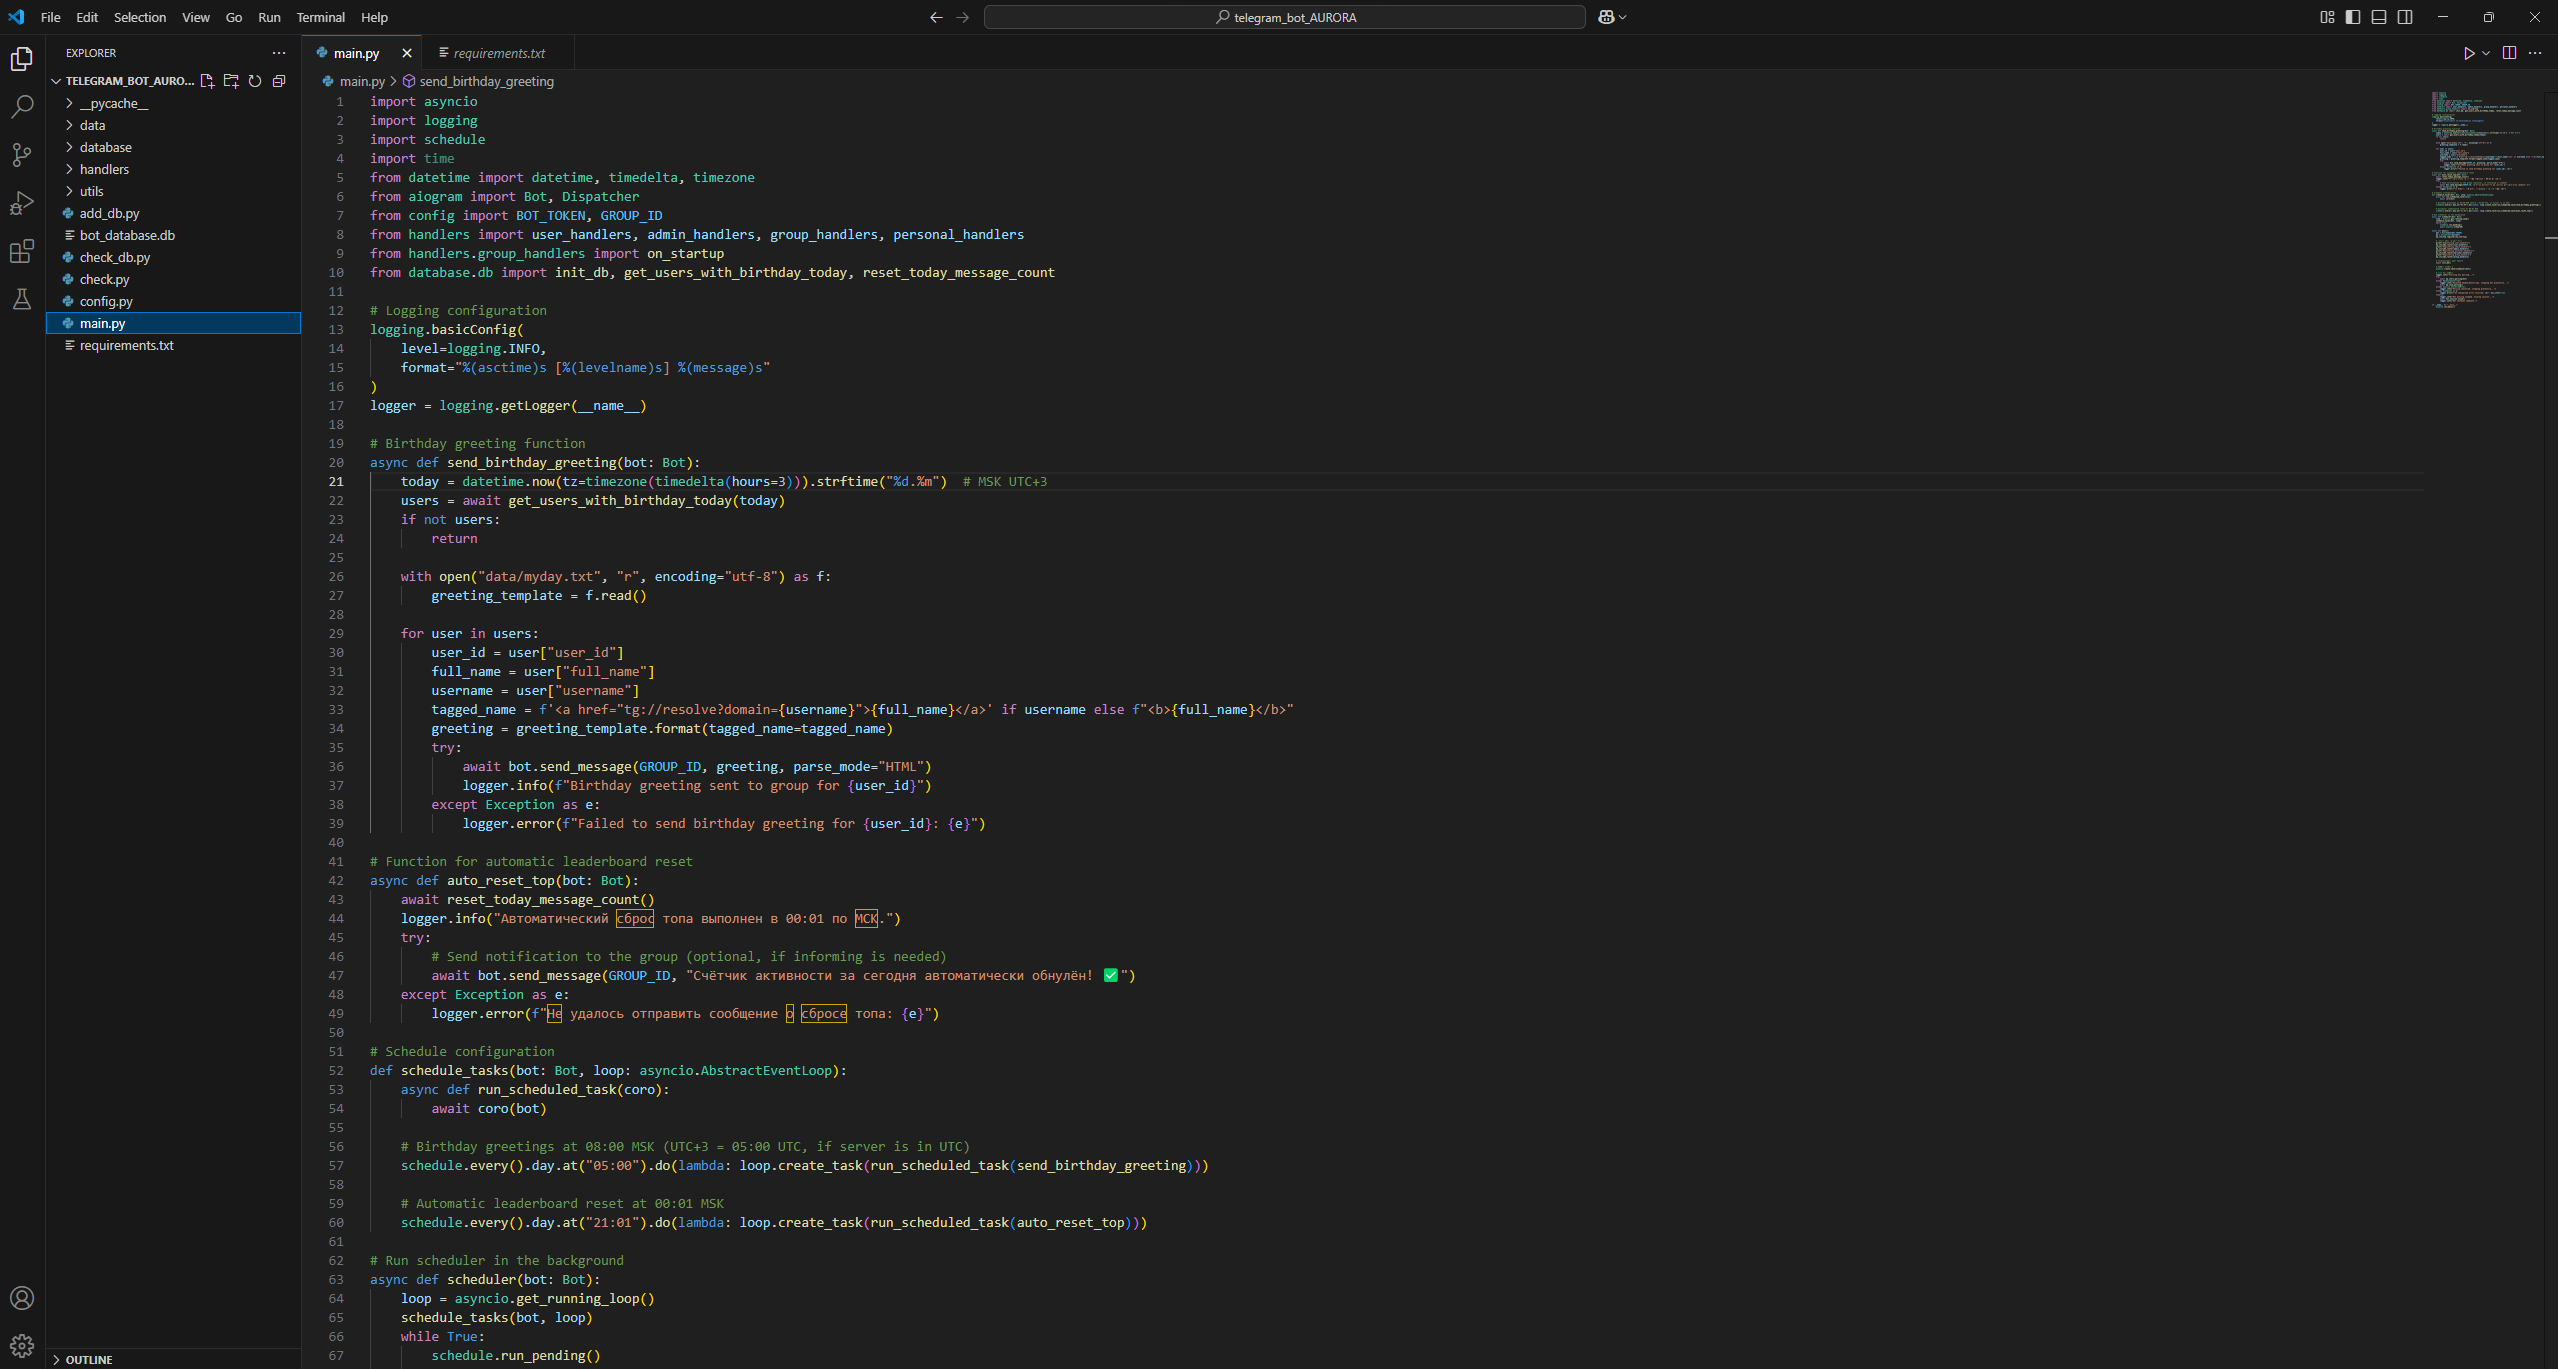Image resolution: width=2558 pixels, height=1369 pixels.
Task: Click the minimap code overview
Action: tap(2487, 200)
